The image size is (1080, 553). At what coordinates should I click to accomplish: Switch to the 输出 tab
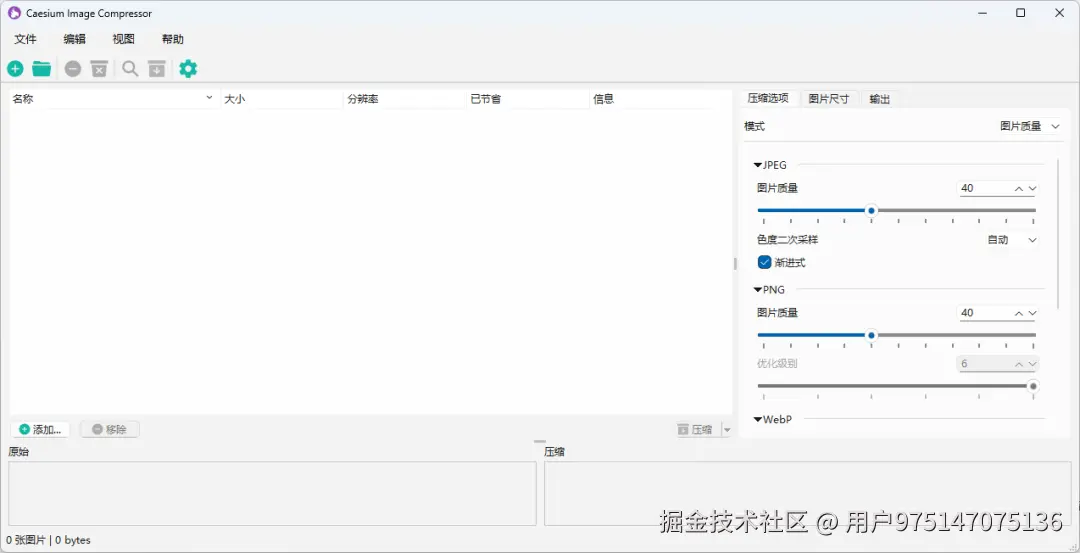coord(880,99)
